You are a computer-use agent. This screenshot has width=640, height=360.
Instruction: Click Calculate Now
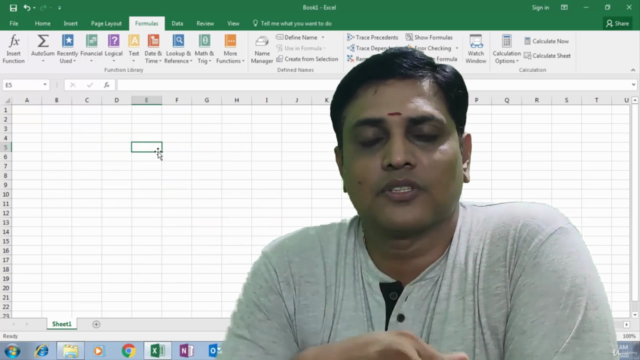[546, 41]
